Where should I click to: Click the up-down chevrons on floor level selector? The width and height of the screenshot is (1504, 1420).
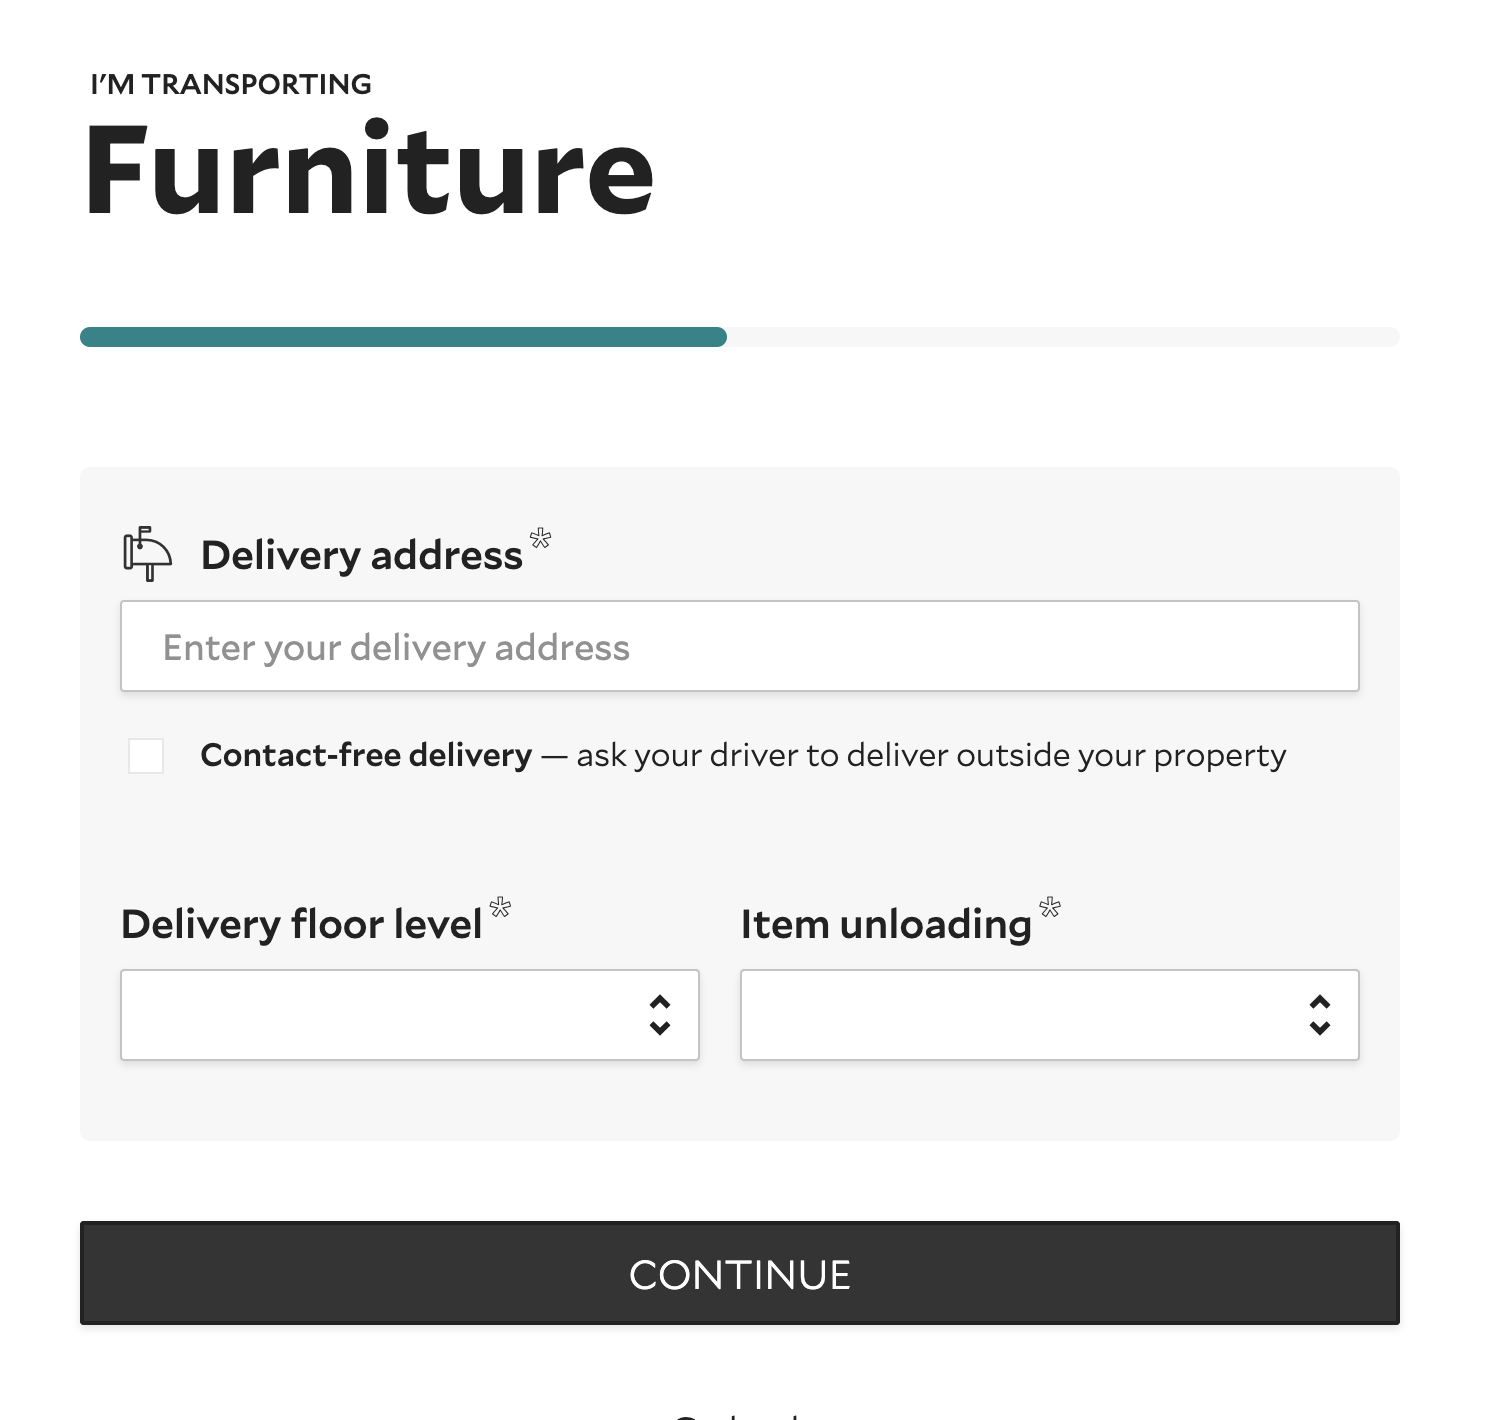point(660,1014)
